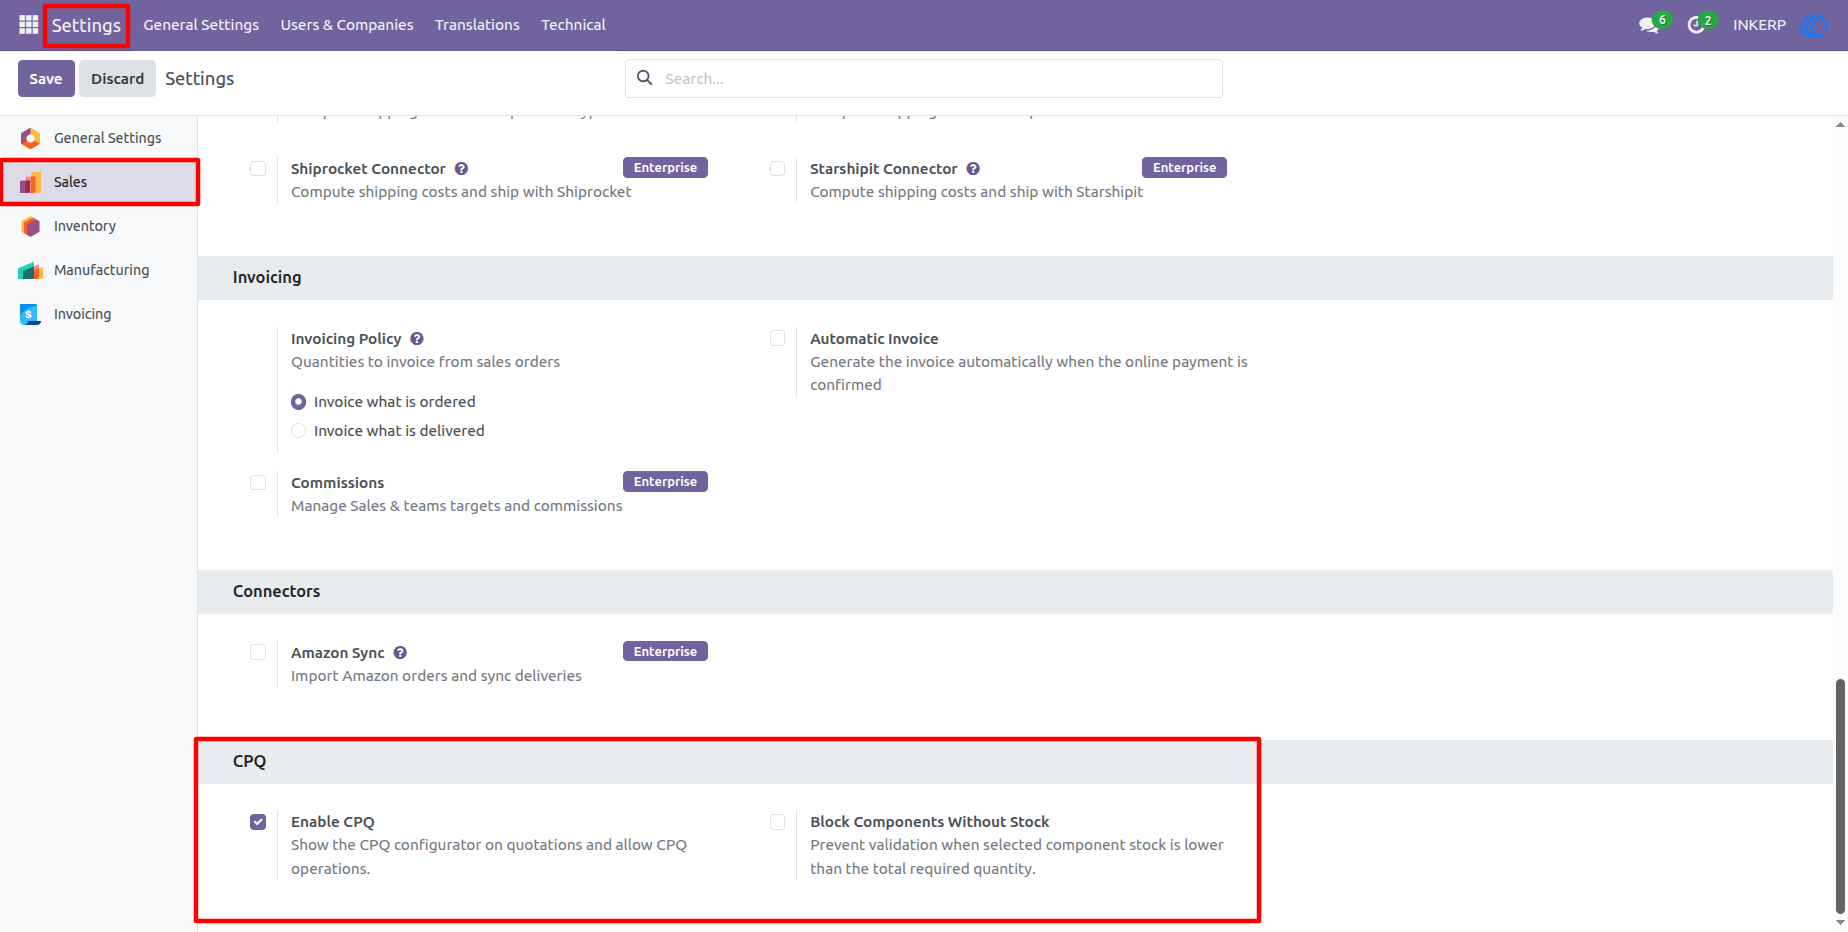Click the Shiprocket Connector label
The height and width of the screenshot is (932, 1848).
368,169
